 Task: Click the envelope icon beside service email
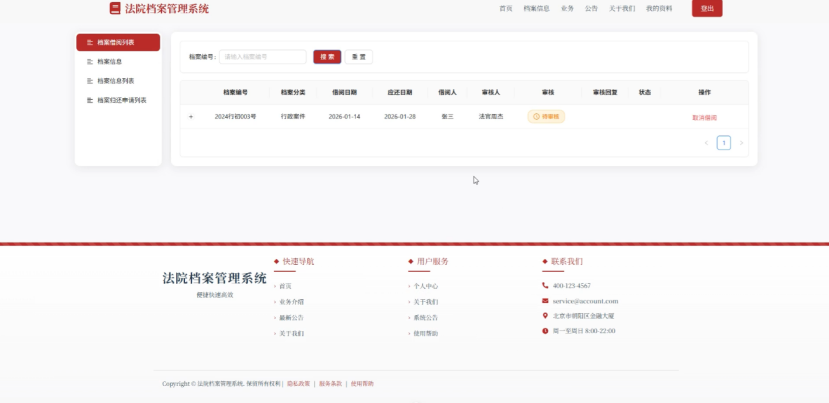545,300
